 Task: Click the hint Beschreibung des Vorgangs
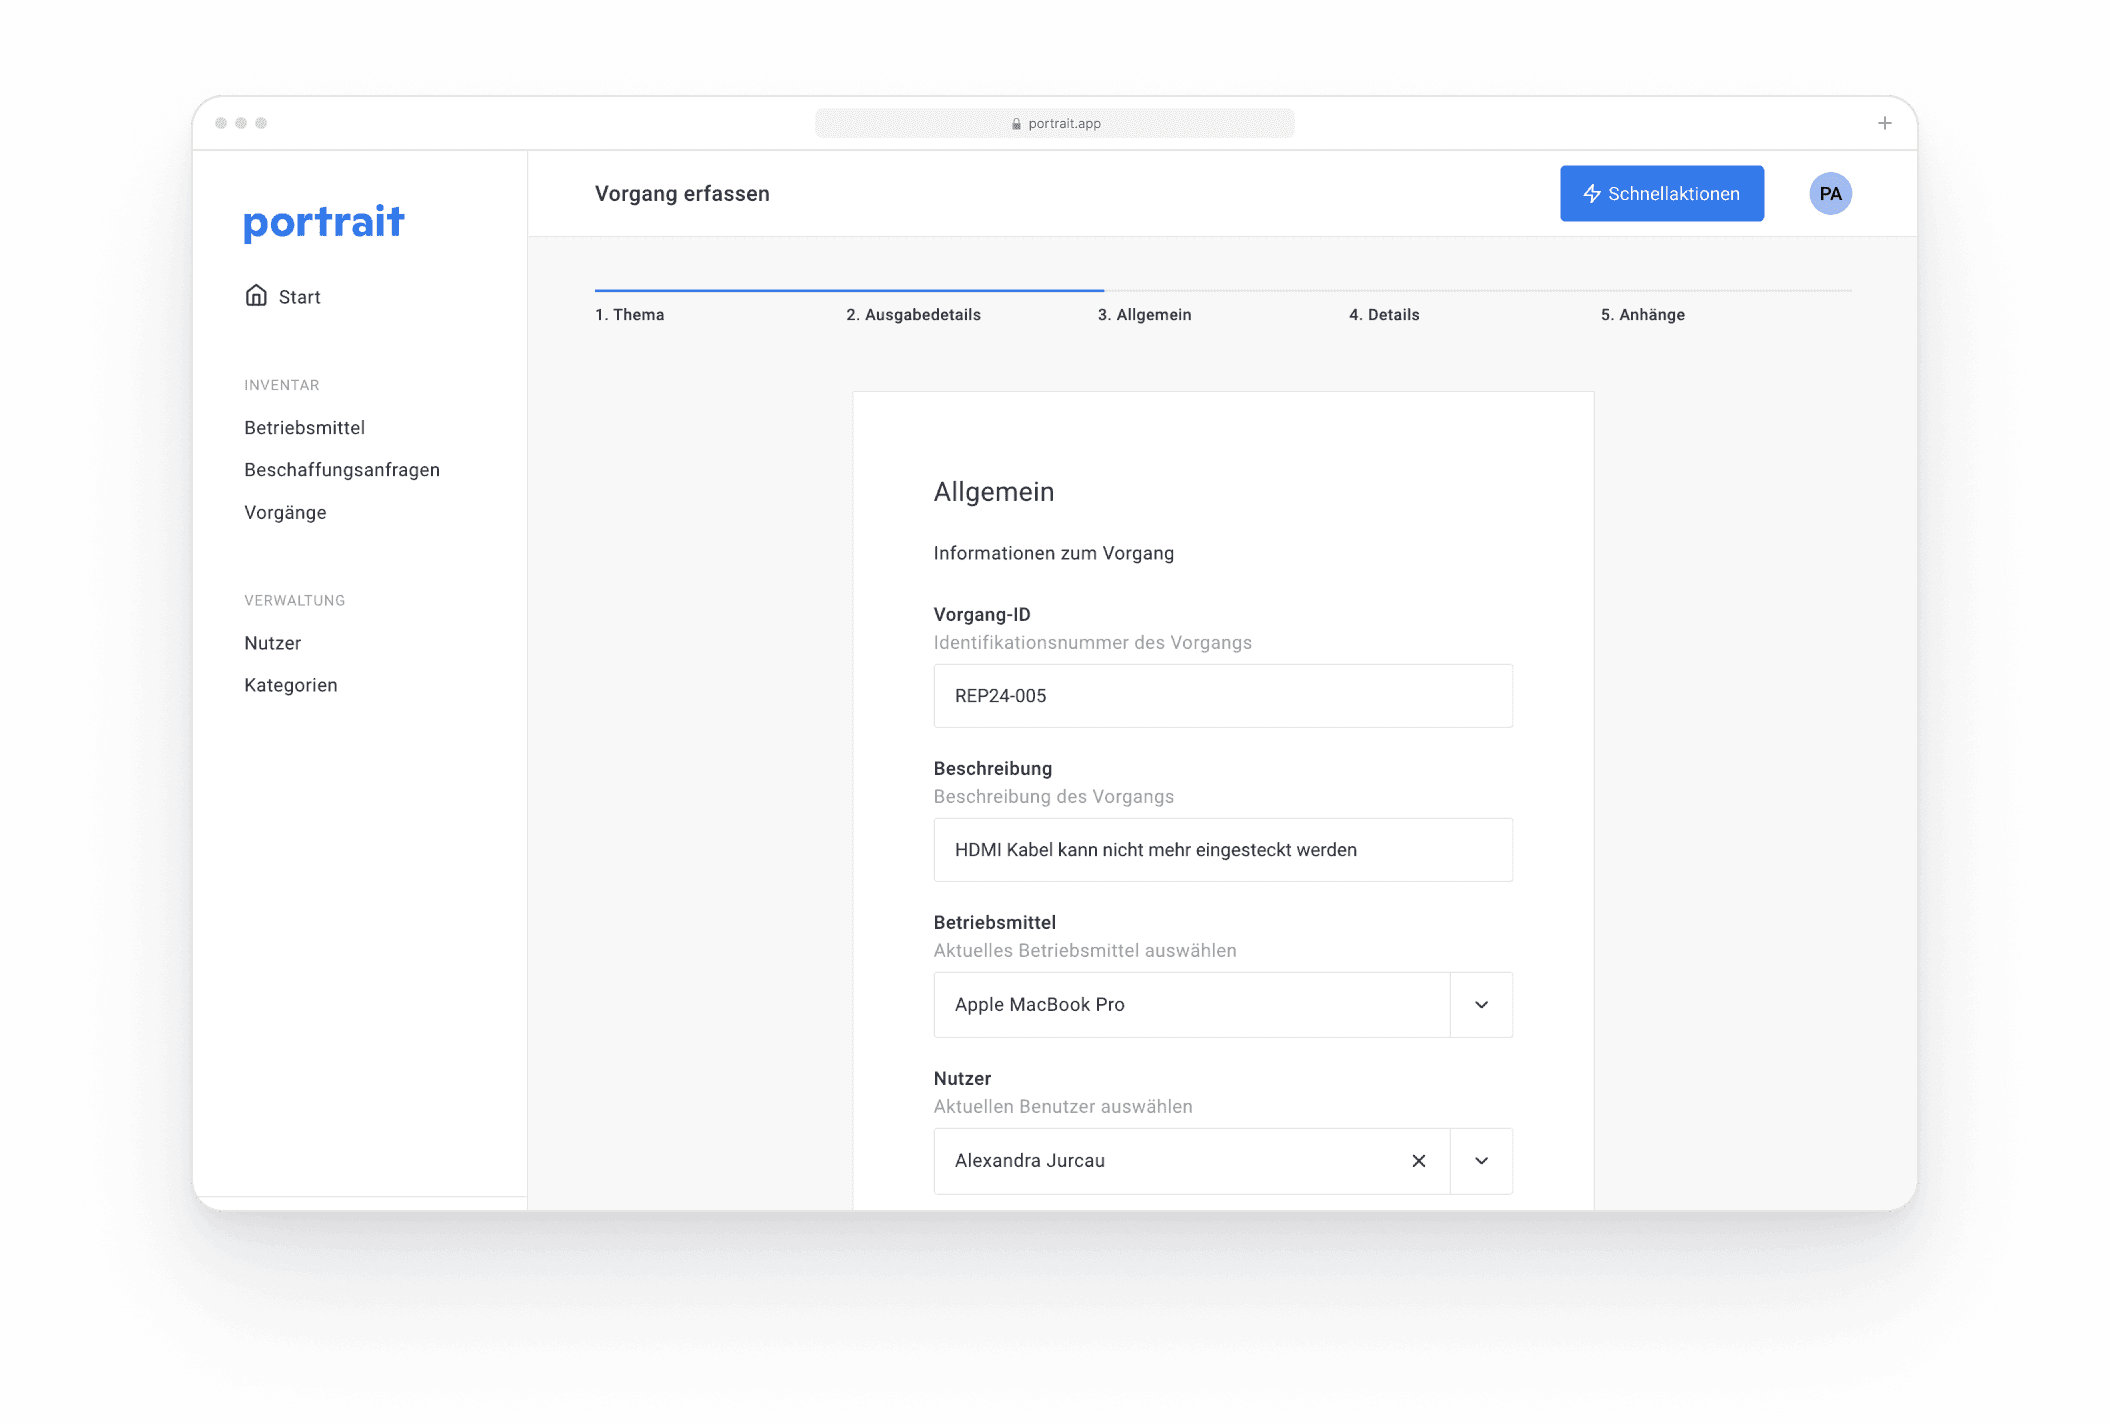click(1053, 796)
